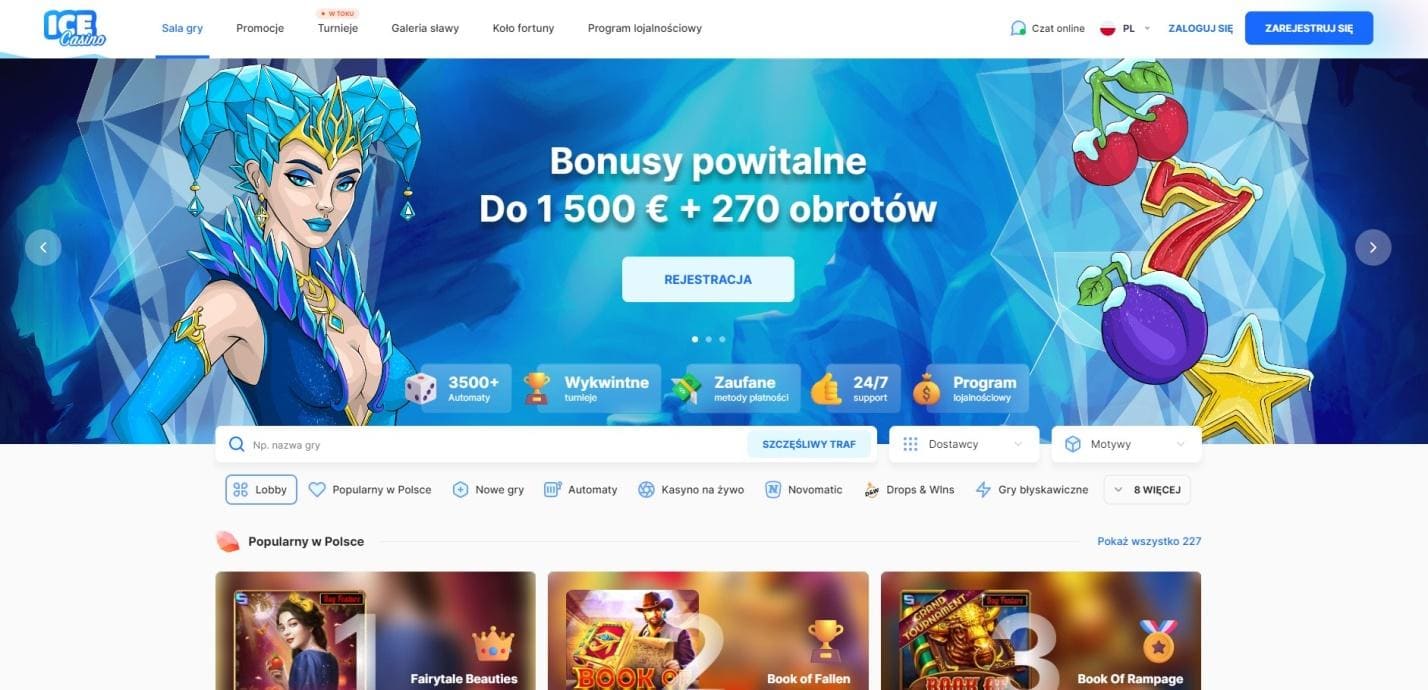Go to next banner slide arrow
Screen dimensions: 1428x690
click(x=1373, y=247)
